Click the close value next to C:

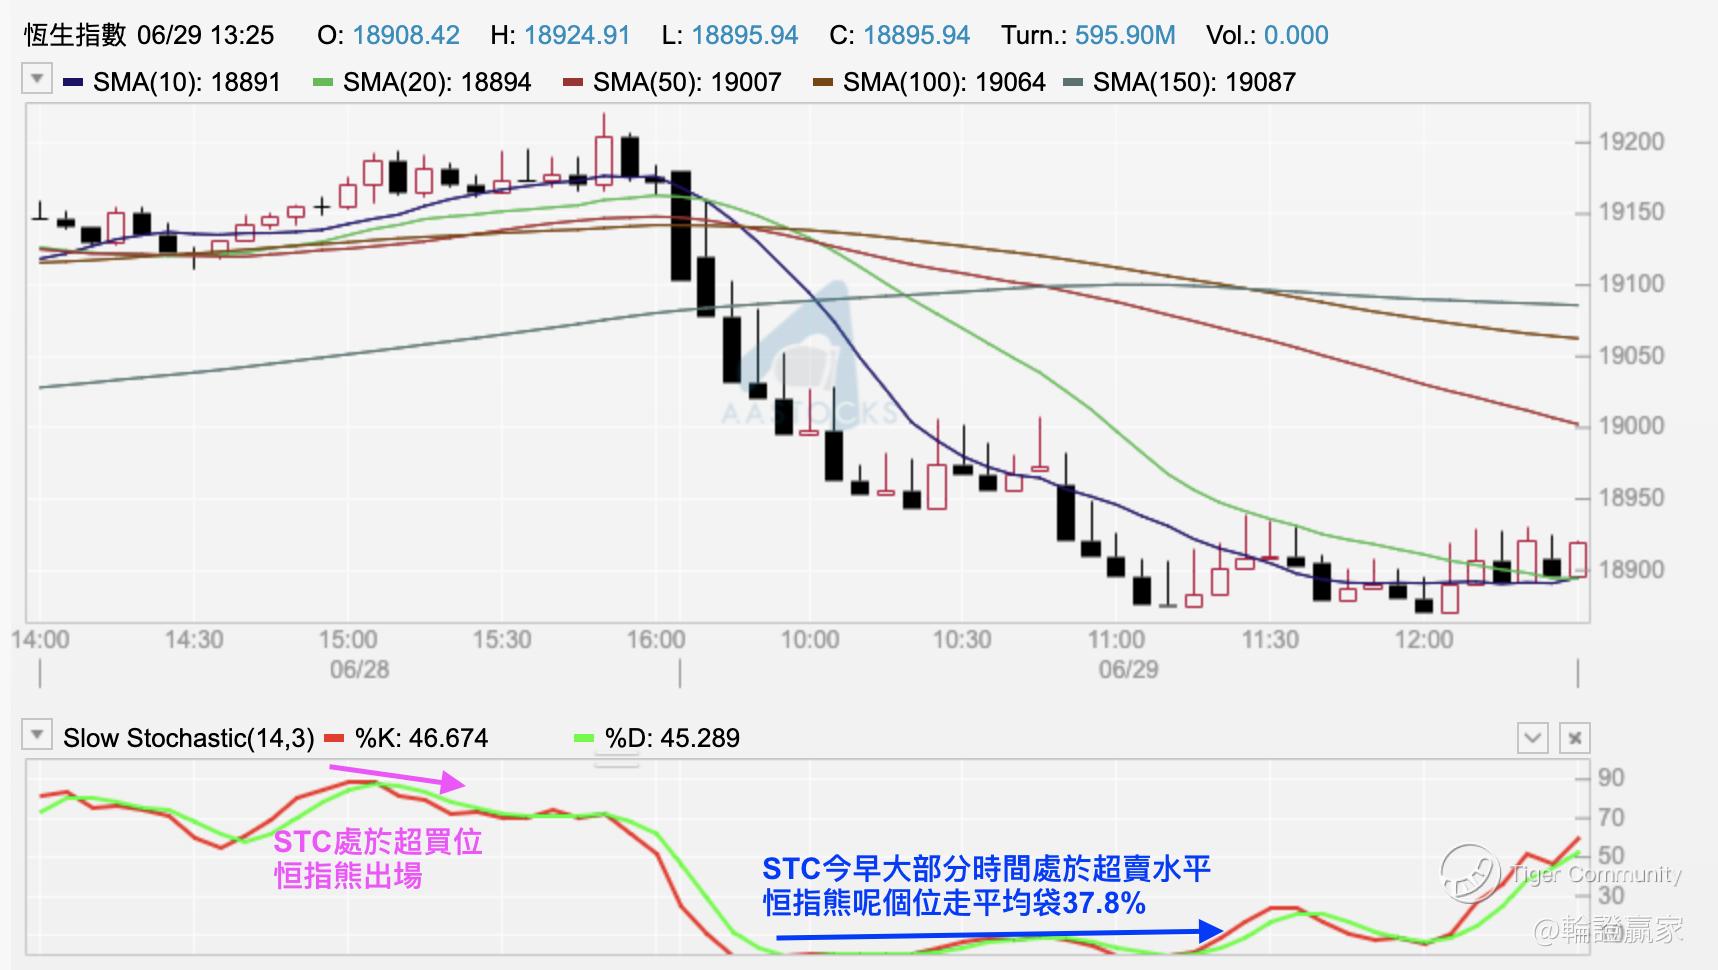tap(917, 35)
